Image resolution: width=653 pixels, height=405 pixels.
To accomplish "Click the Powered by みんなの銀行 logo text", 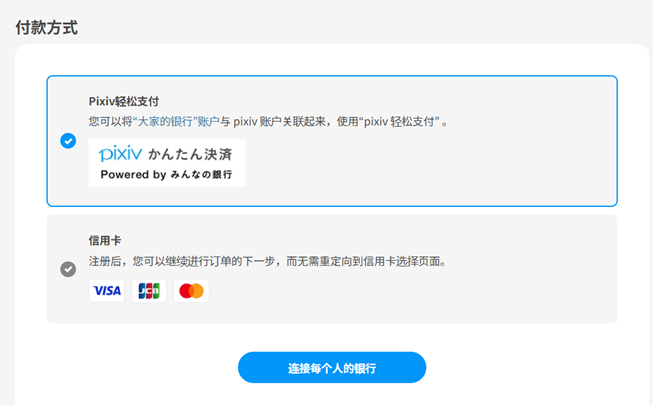I will [x=166, y=174].
